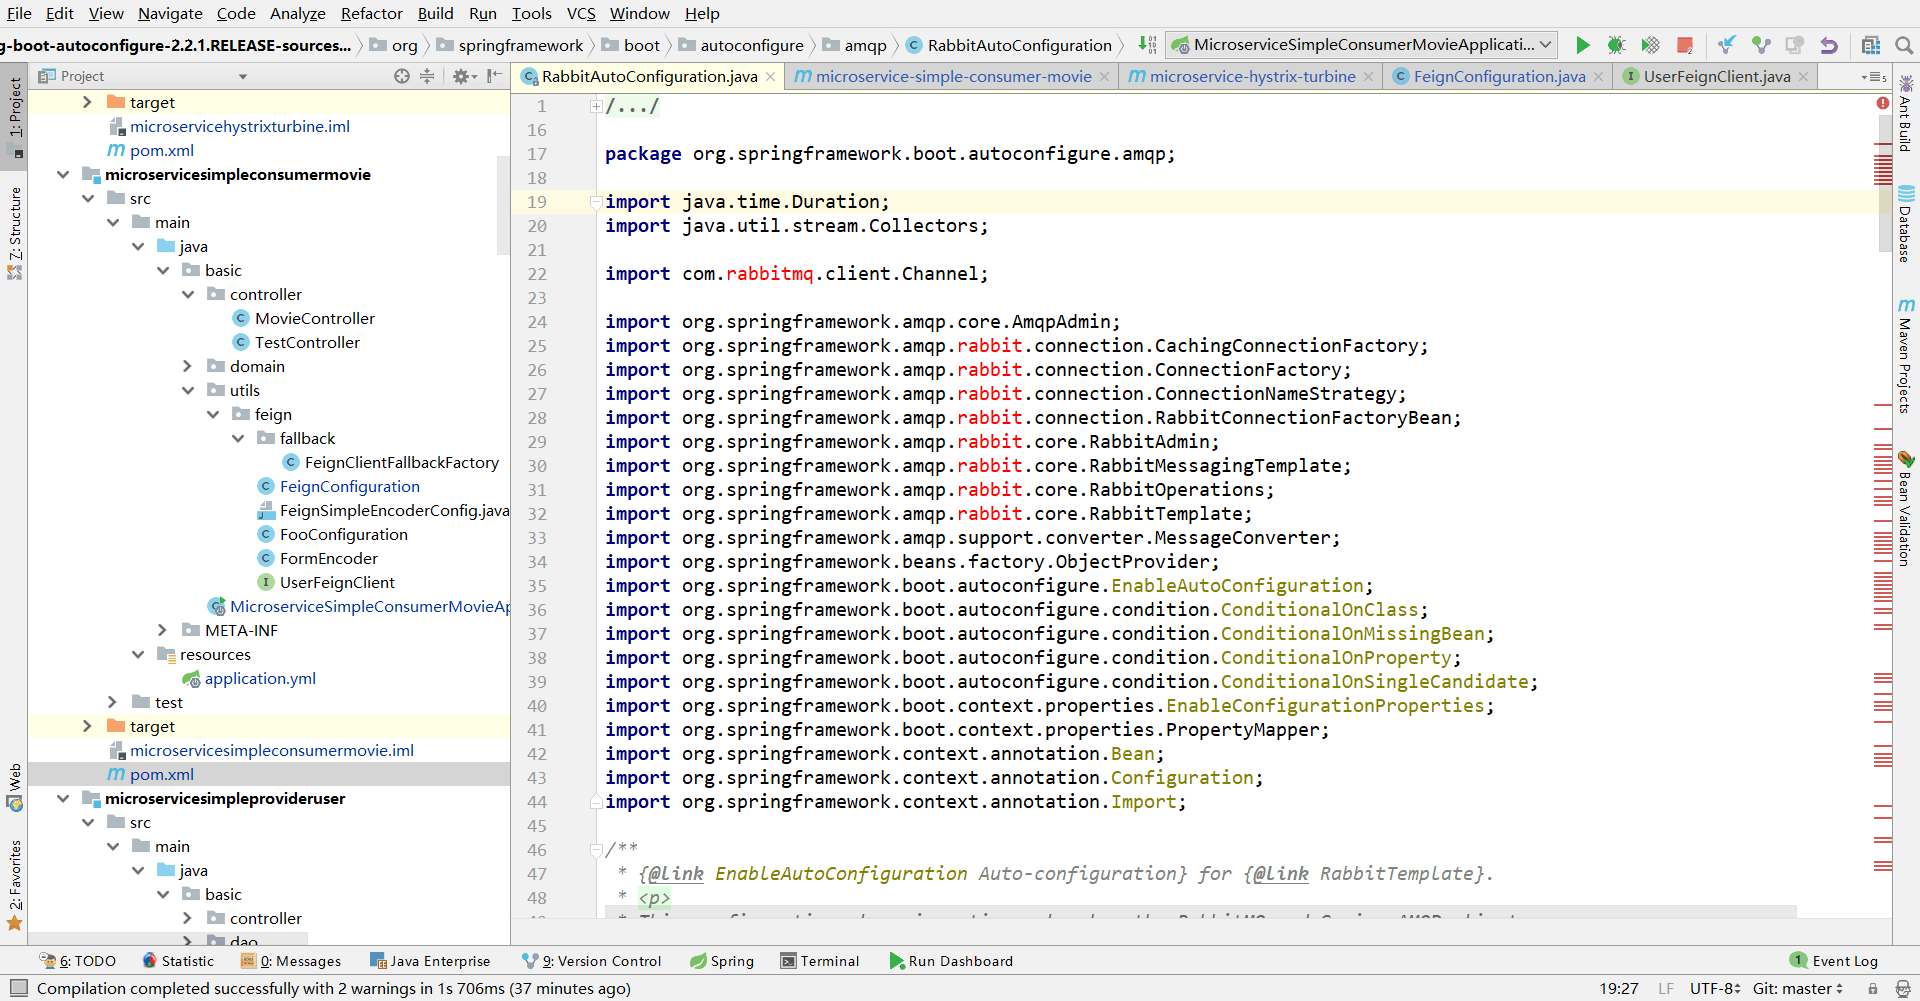1920x1001 pixels.
Task: Open the Event Log
Action: pos(1834,961)
